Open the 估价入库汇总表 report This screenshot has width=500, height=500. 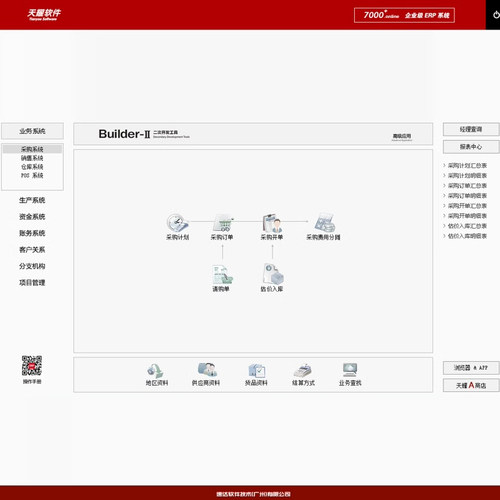point(467,226)
